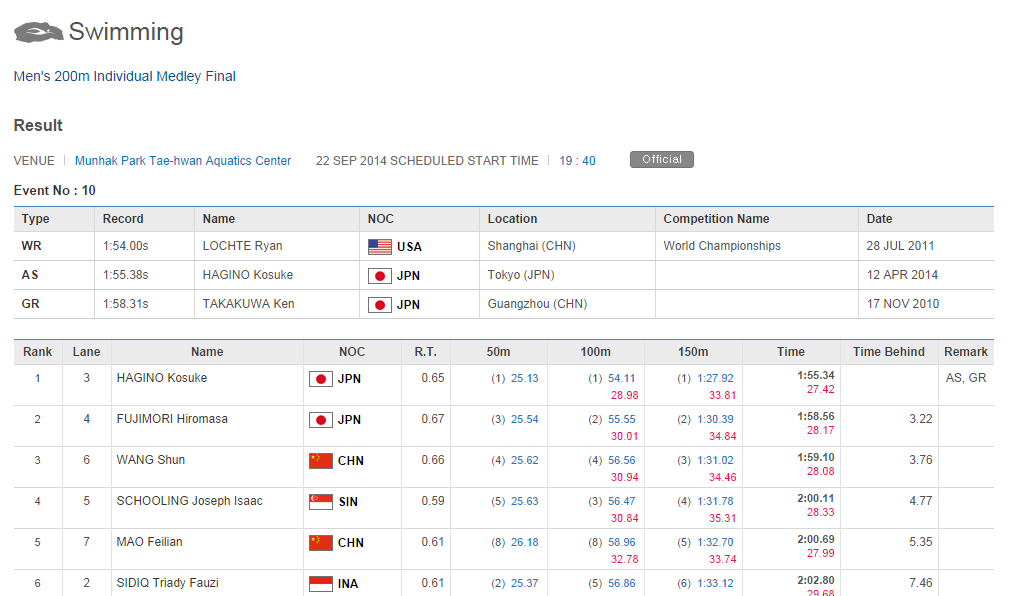
Task: Click the 150m split column header
Action: 693,352
